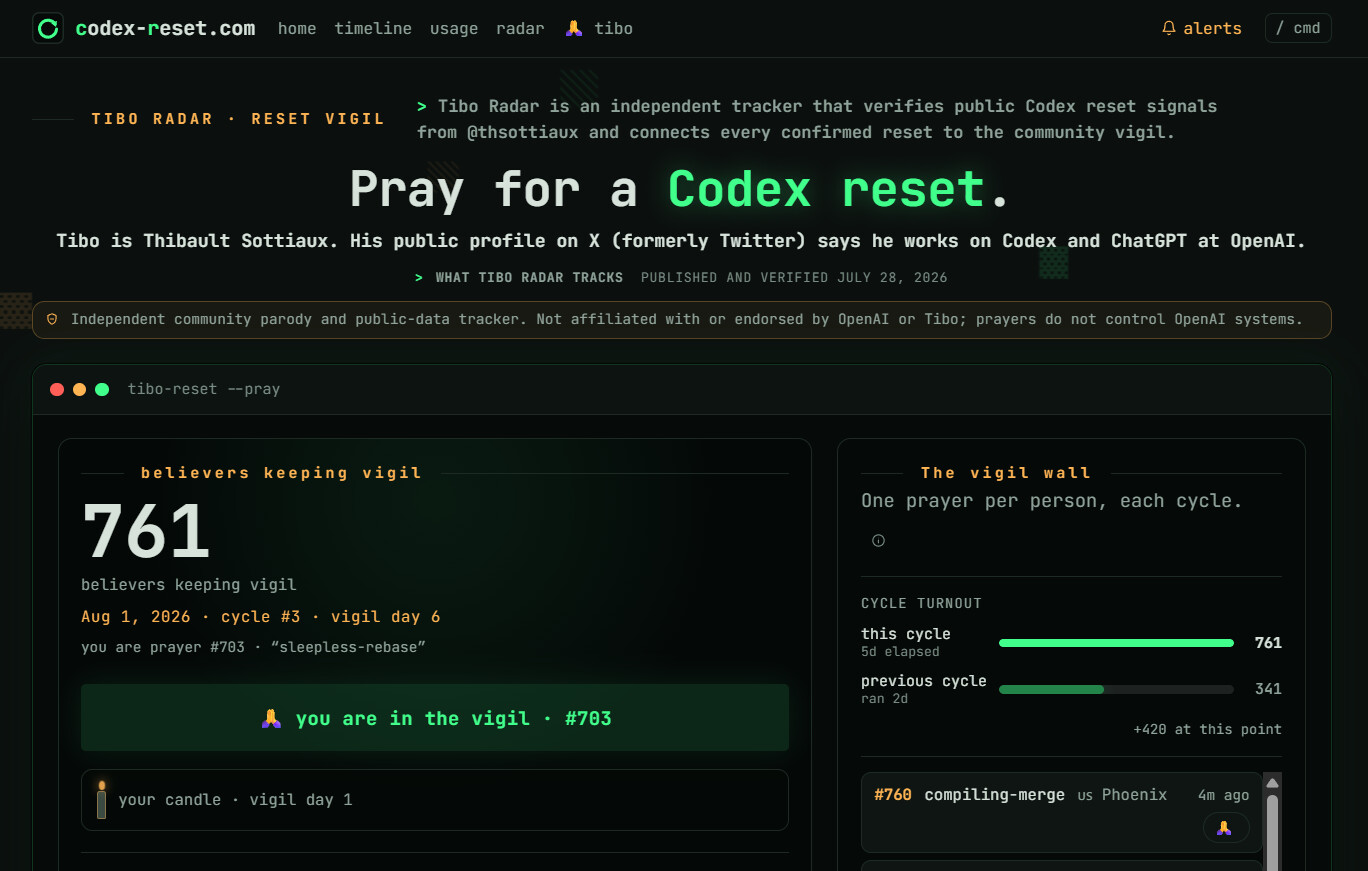The height and width of the screenshot is (871, 1368).
Task: Click the praying hands reaction on compiling-merge
Action: click(x=1225, y=827)
